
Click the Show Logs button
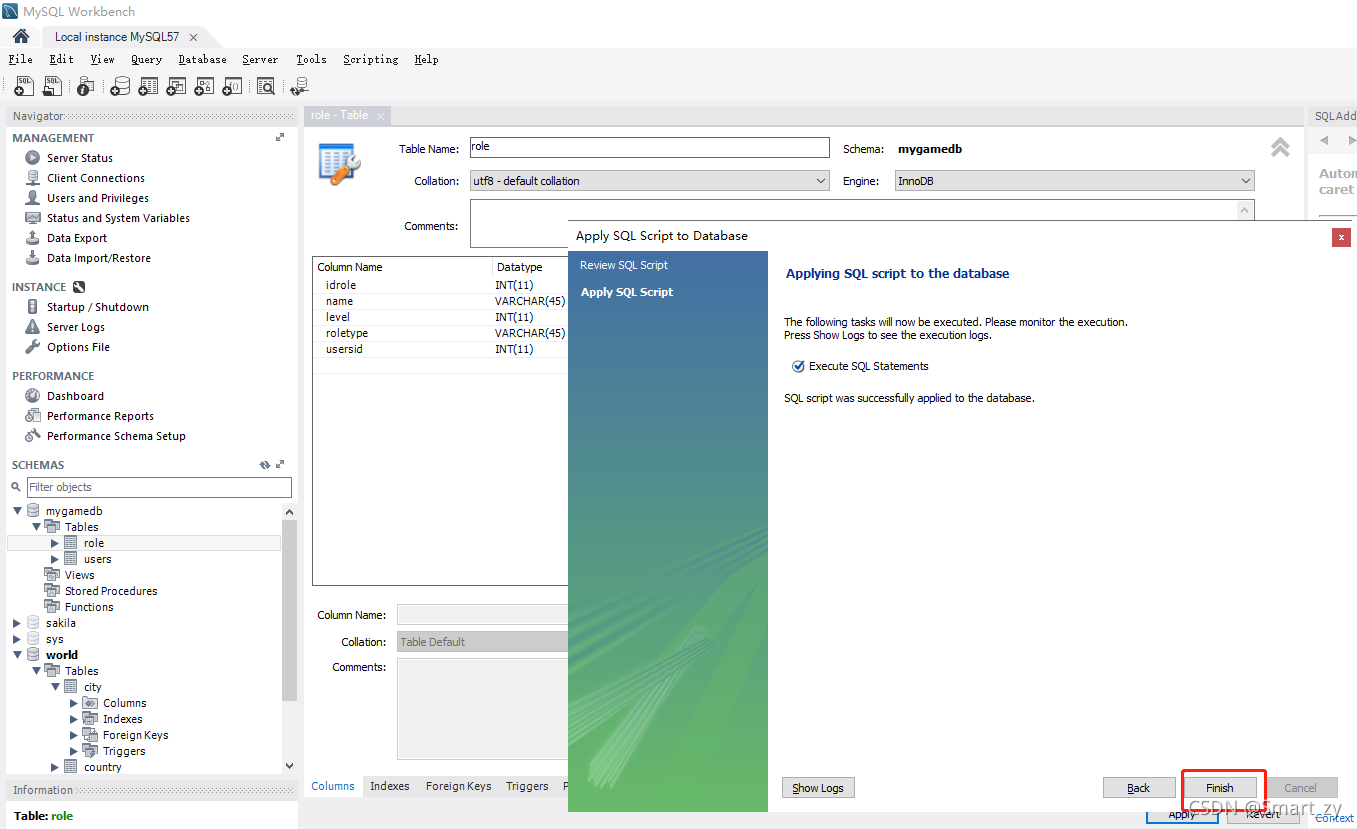[818, 788]
